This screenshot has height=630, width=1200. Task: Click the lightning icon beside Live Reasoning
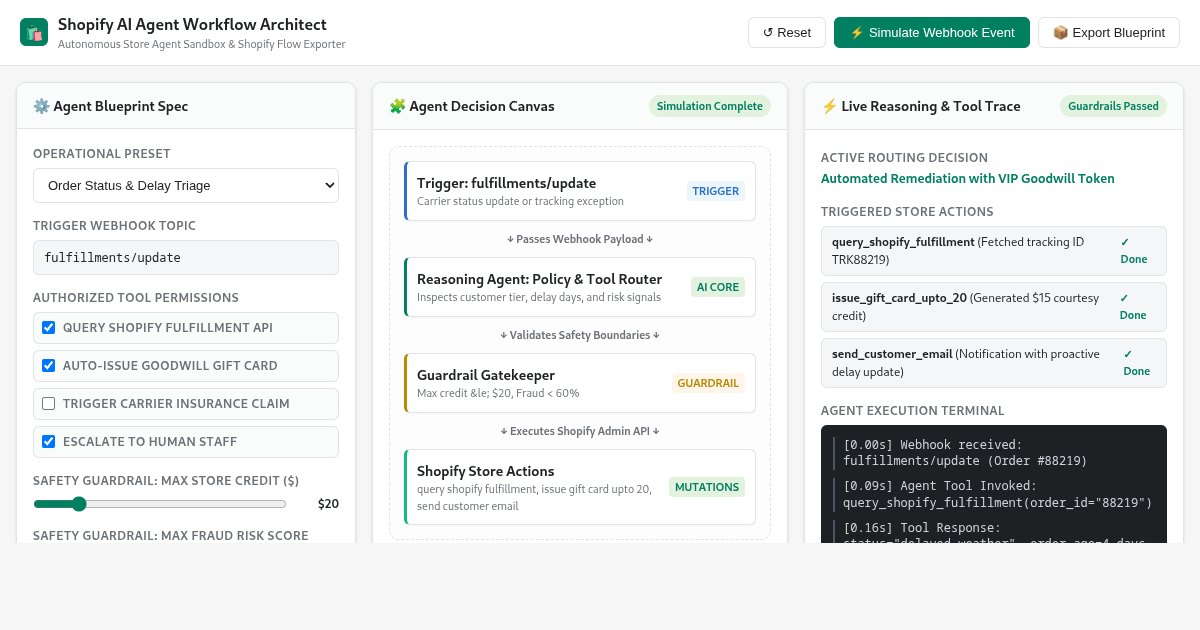[829, 106]
